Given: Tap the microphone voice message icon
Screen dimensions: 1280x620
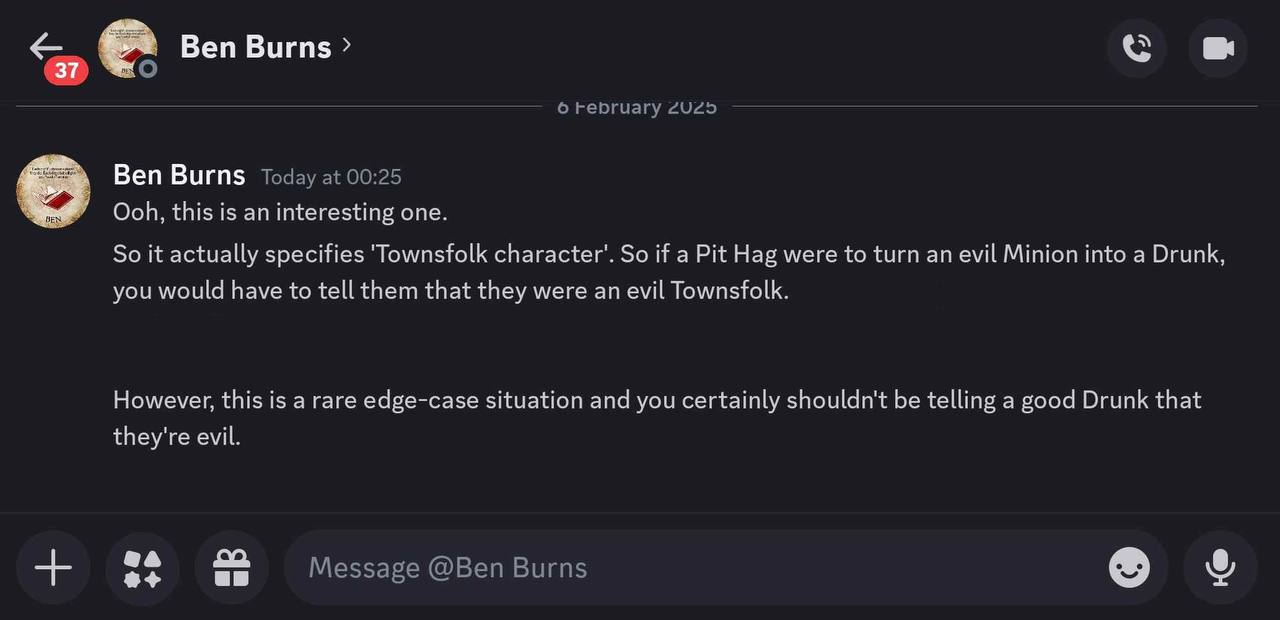Looking at the screenshot, I should pos(1219,568).
